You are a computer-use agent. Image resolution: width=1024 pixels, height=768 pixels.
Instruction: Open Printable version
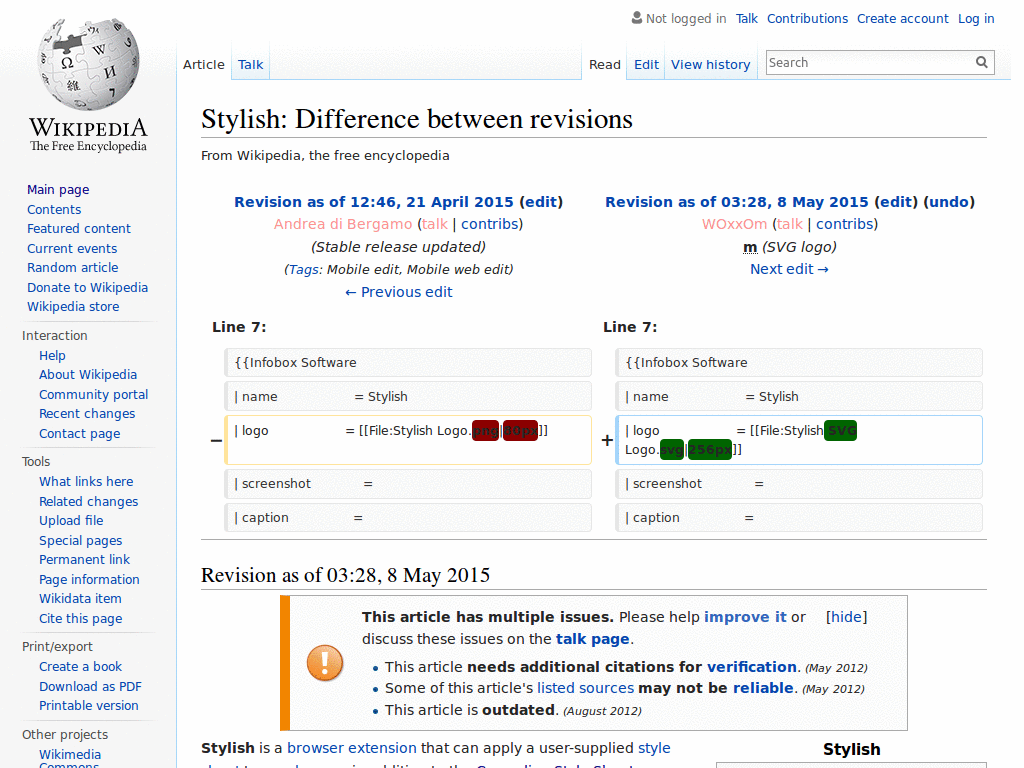pyautogui.click(x=89, y=705)
